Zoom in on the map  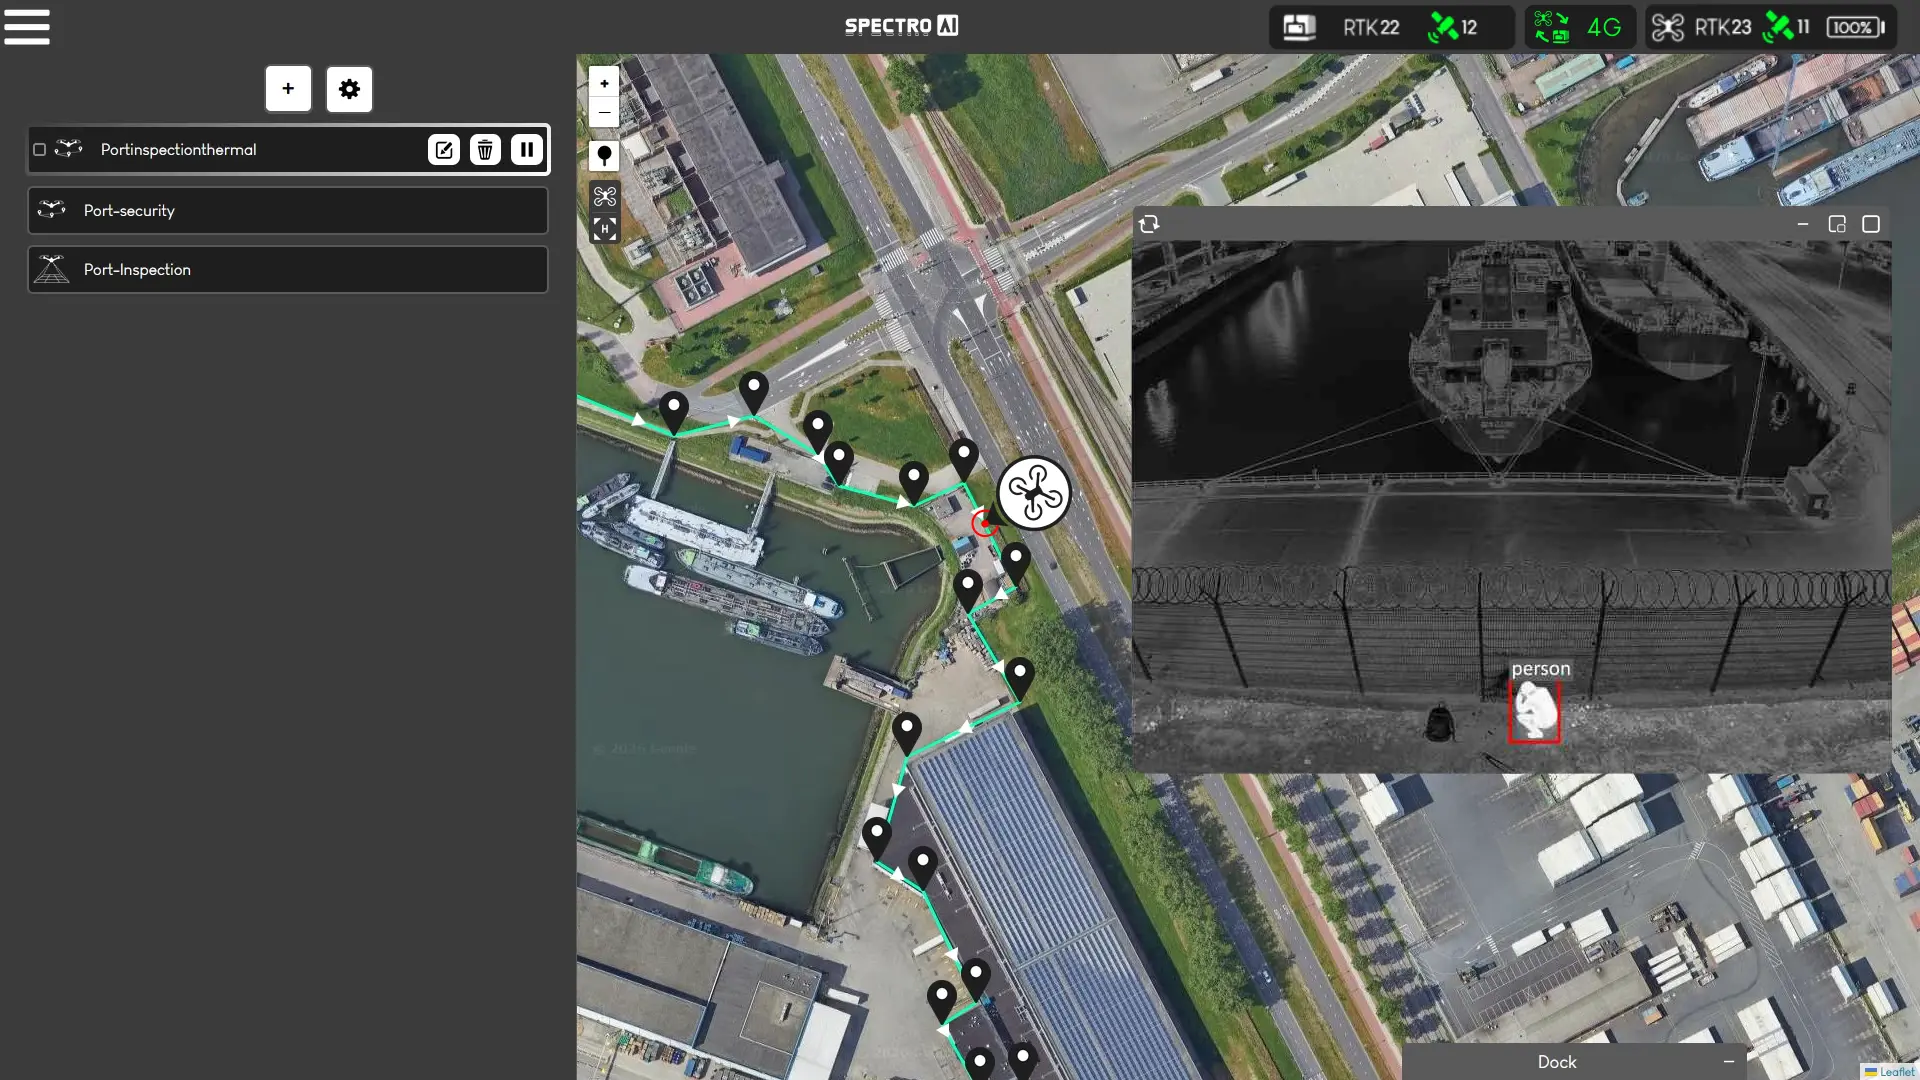605,82
